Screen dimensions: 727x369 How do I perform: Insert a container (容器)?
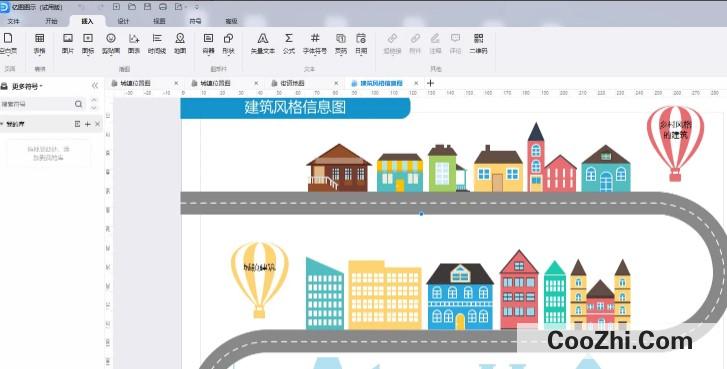209,43
